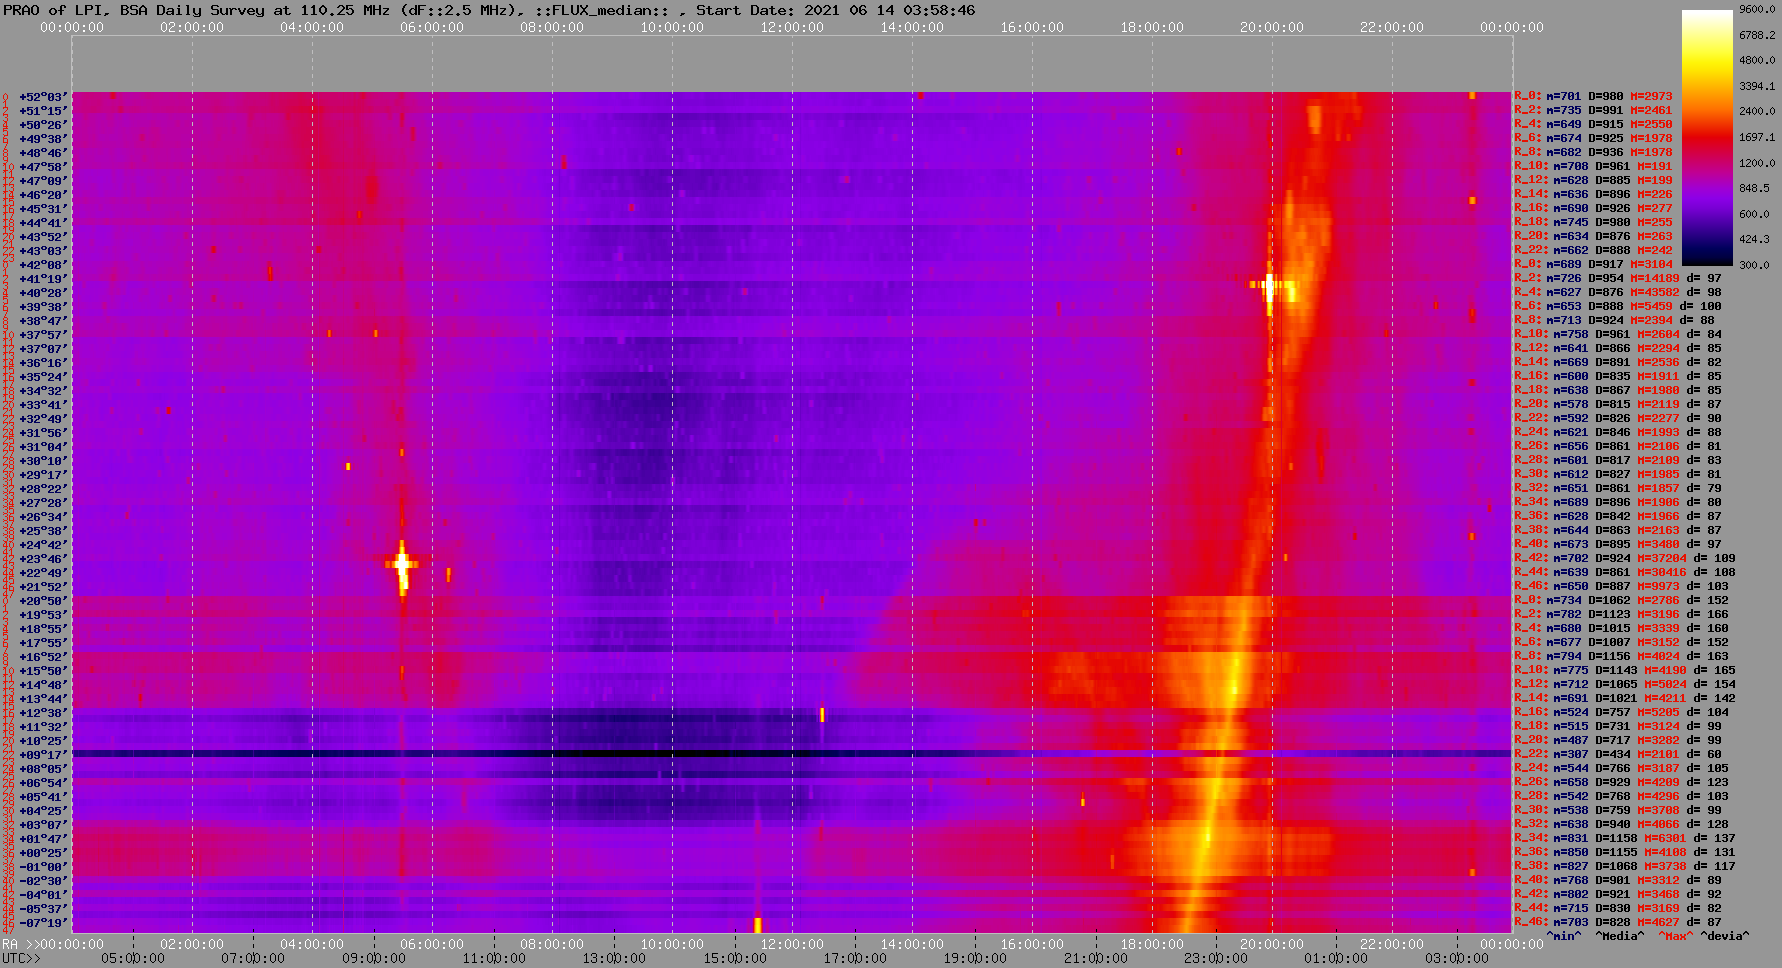Viewport: 1782px width, 968px height.
Task: Click the 1200.0 color scale value
Action: pyautogui.click(x=1757, y=163)
